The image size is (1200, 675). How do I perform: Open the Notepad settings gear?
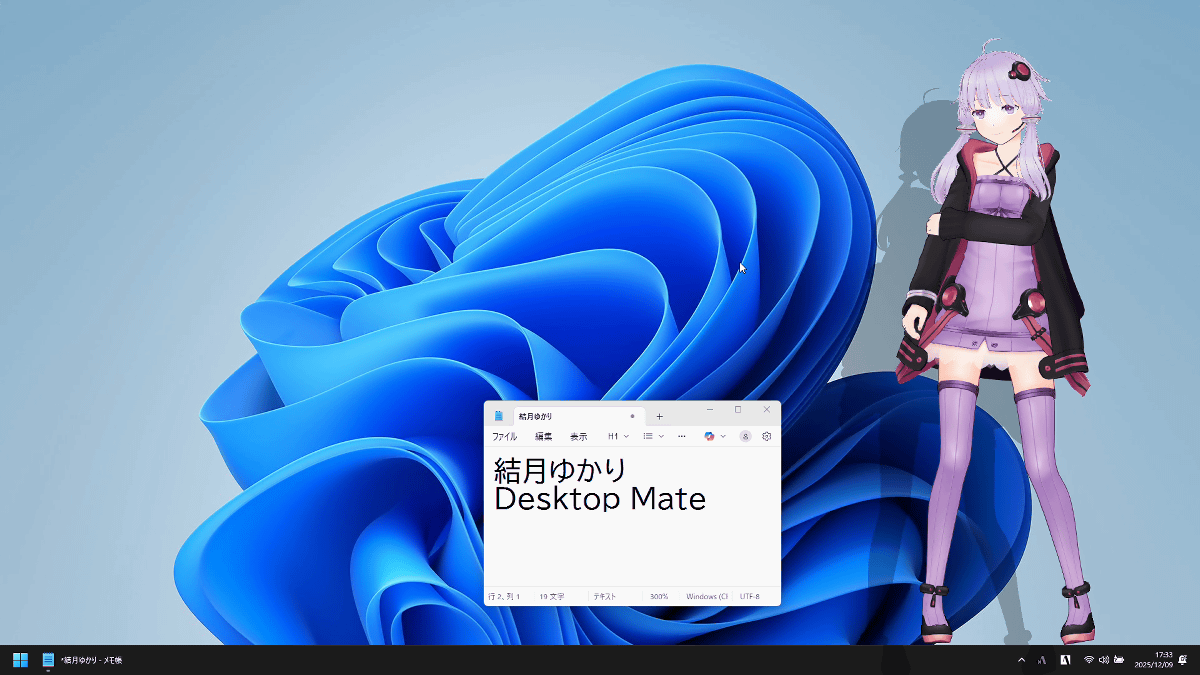pyautogui.click(x=767, y=437)
